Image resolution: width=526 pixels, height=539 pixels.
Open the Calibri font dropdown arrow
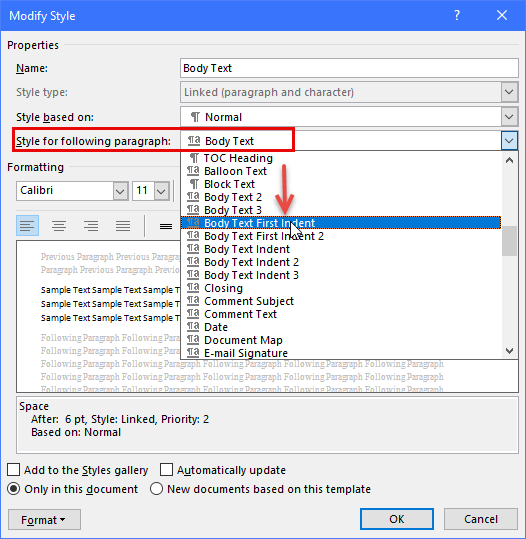point(120,191)
